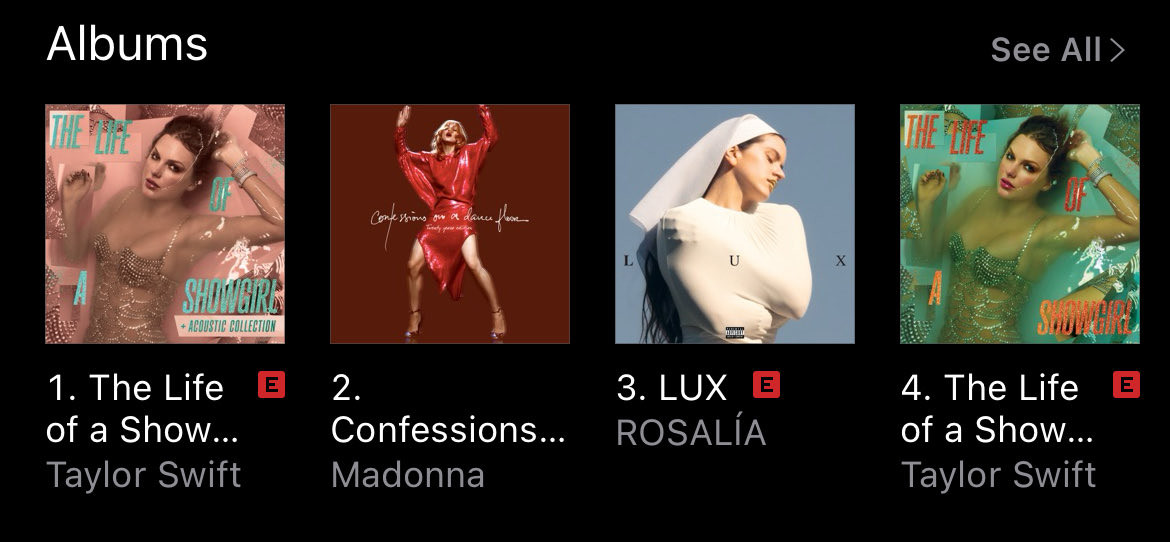This screenshot has width=1170, height=542.
Task: Click parental advisory label on LUX cover
Action: [735, 332]
